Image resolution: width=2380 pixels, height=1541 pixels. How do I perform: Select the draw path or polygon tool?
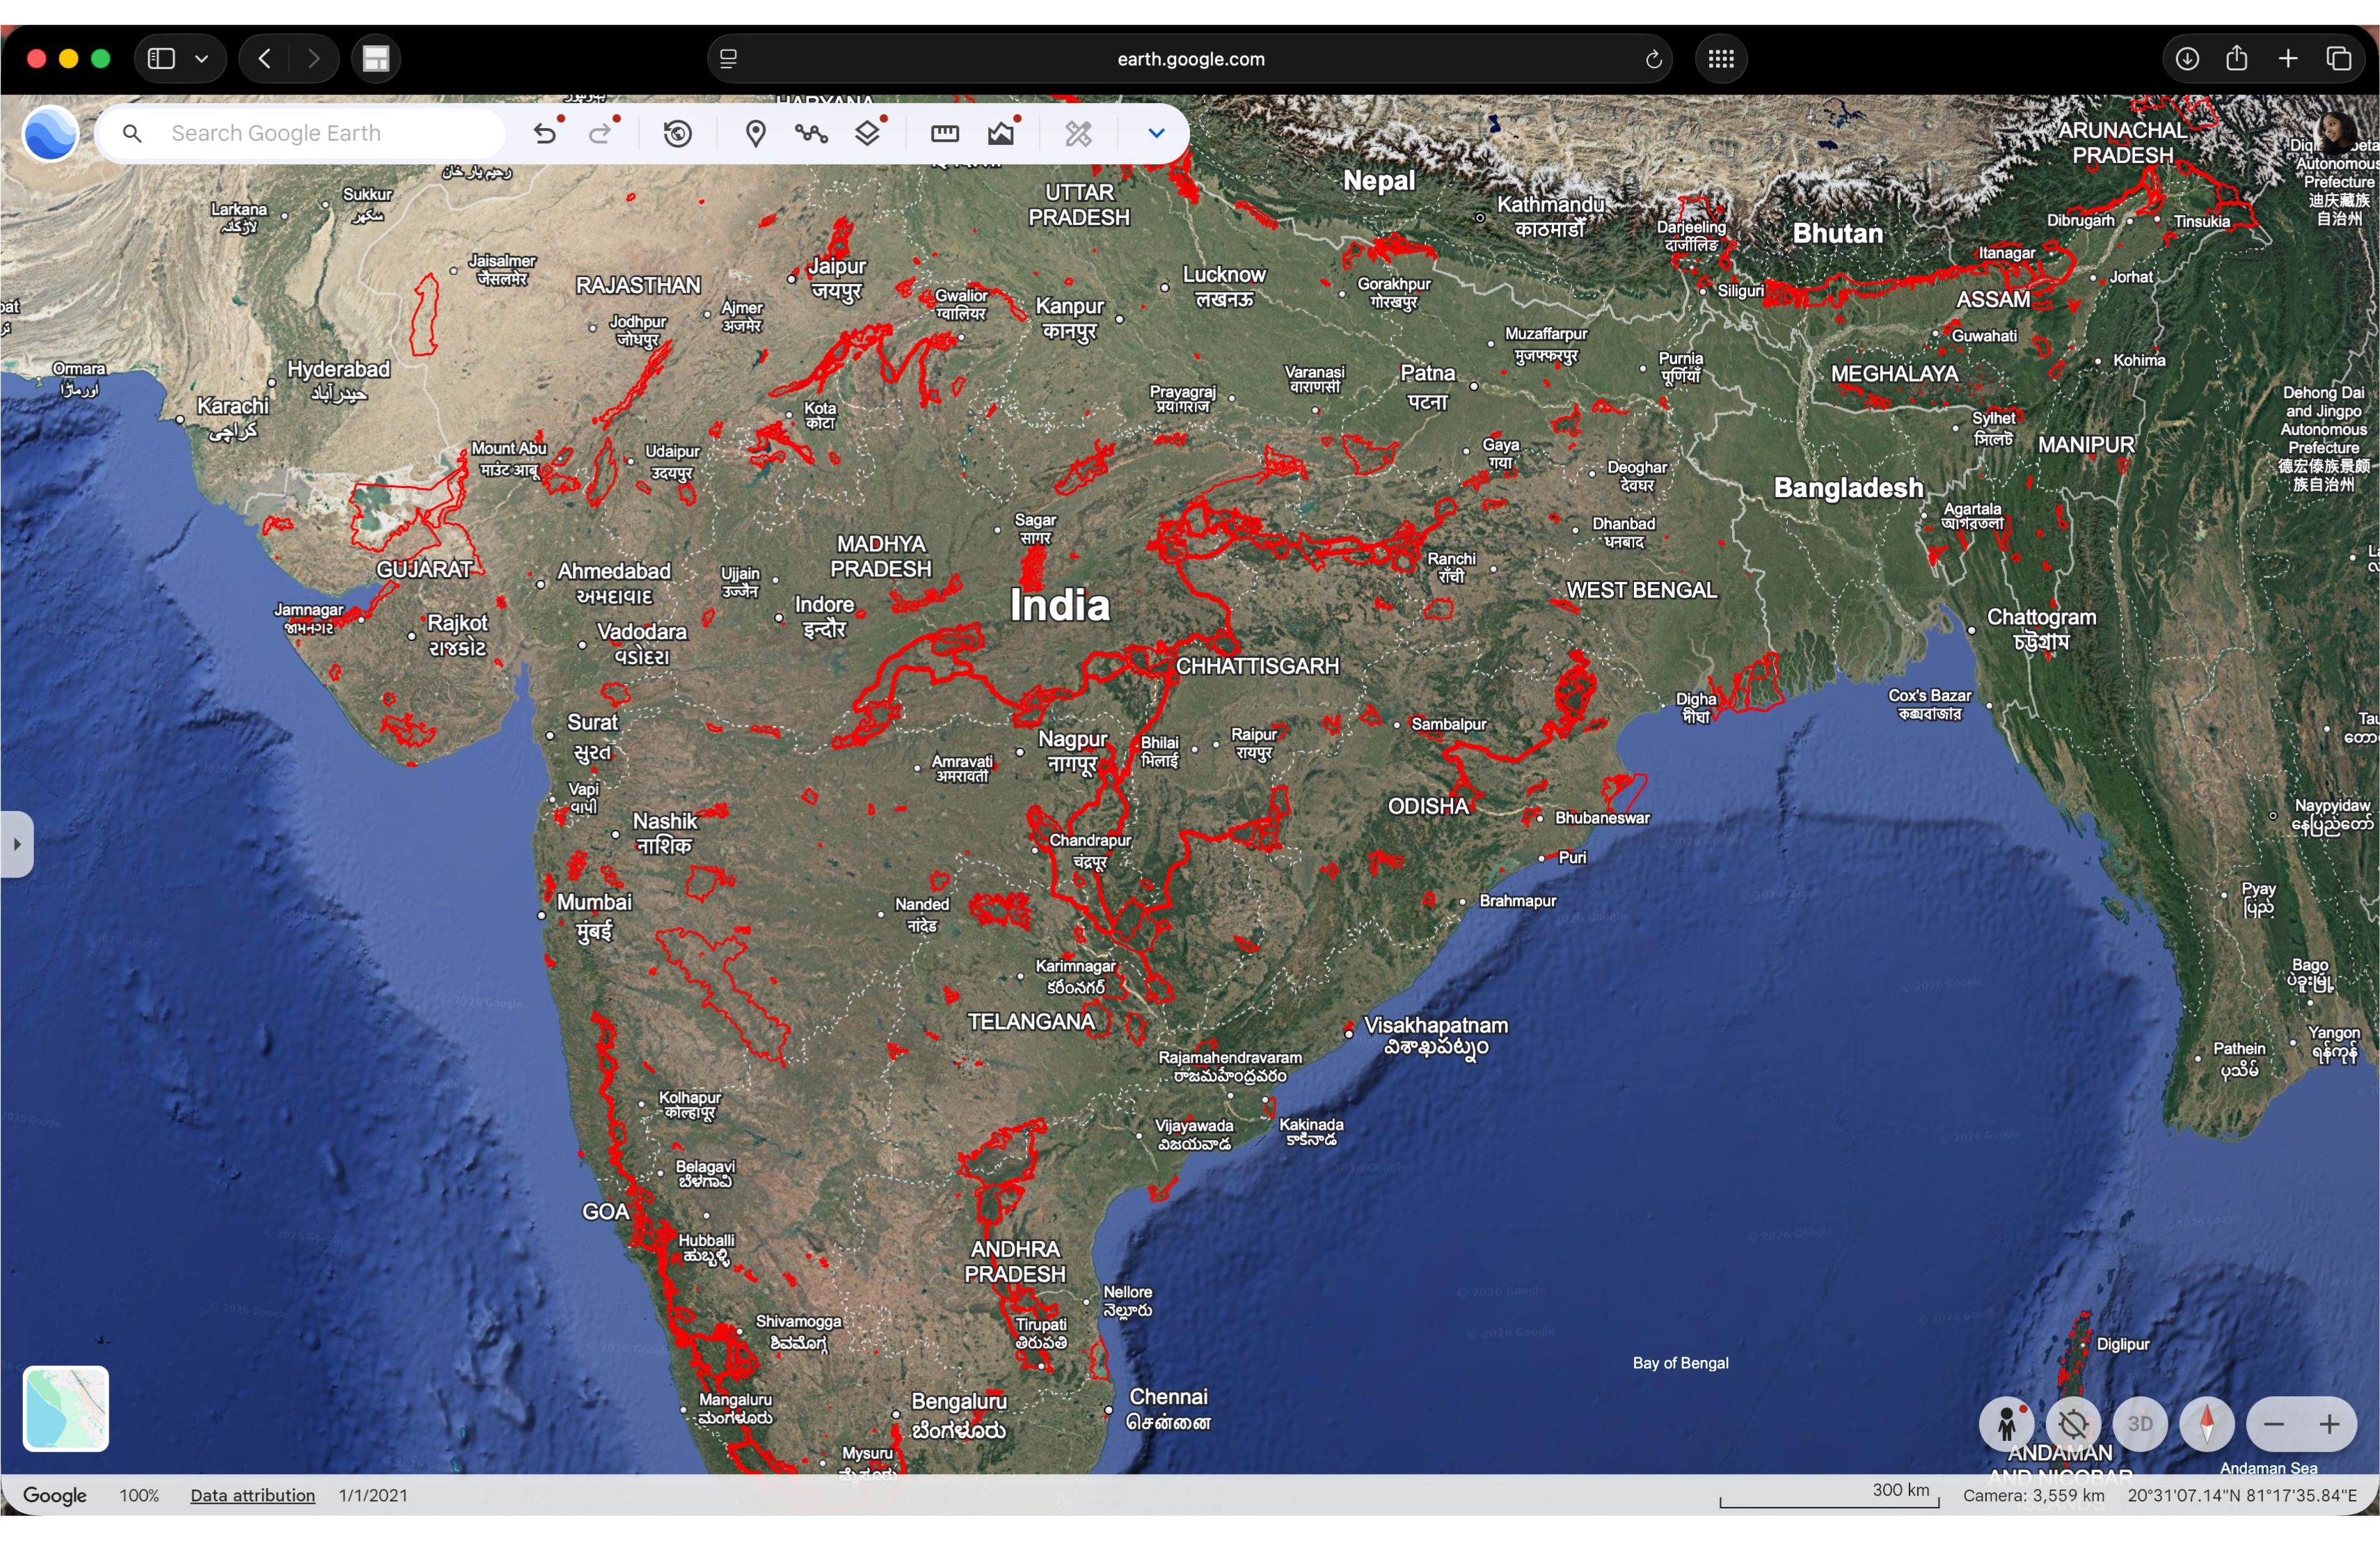[811, 133]
